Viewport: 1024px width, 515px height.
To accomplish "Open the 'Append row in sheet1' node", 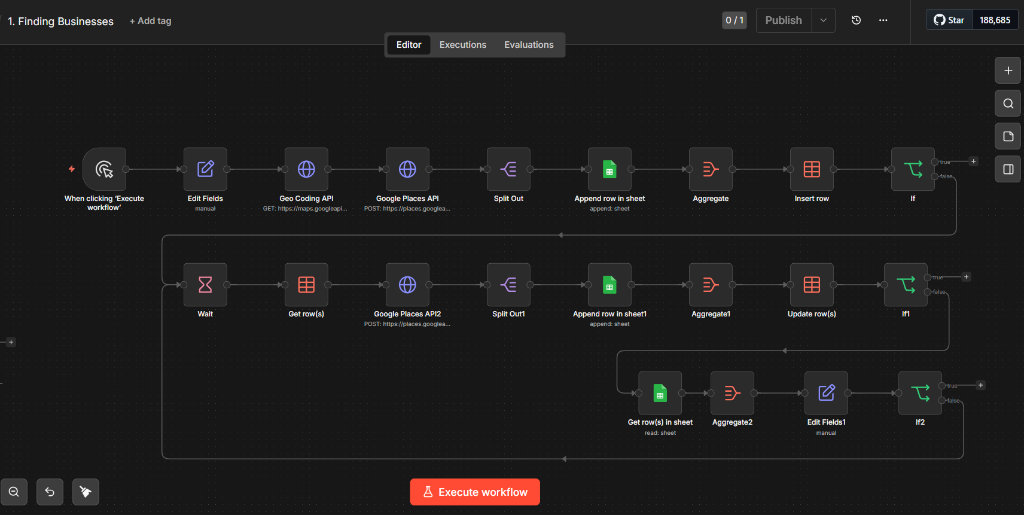I will tap(610, 285).
